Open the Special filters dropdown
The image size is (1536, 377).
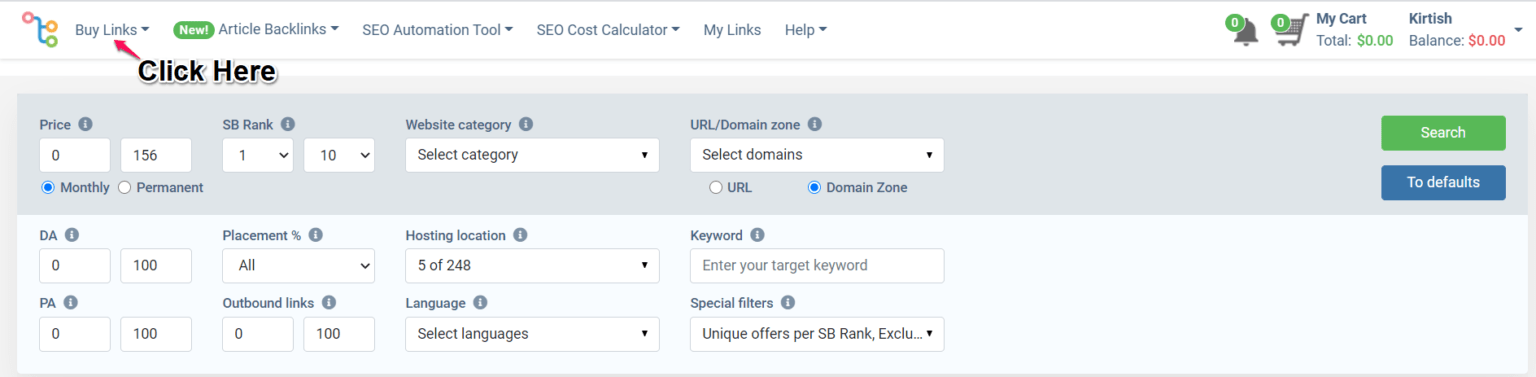pyautogui.click(x=817, y=334)
